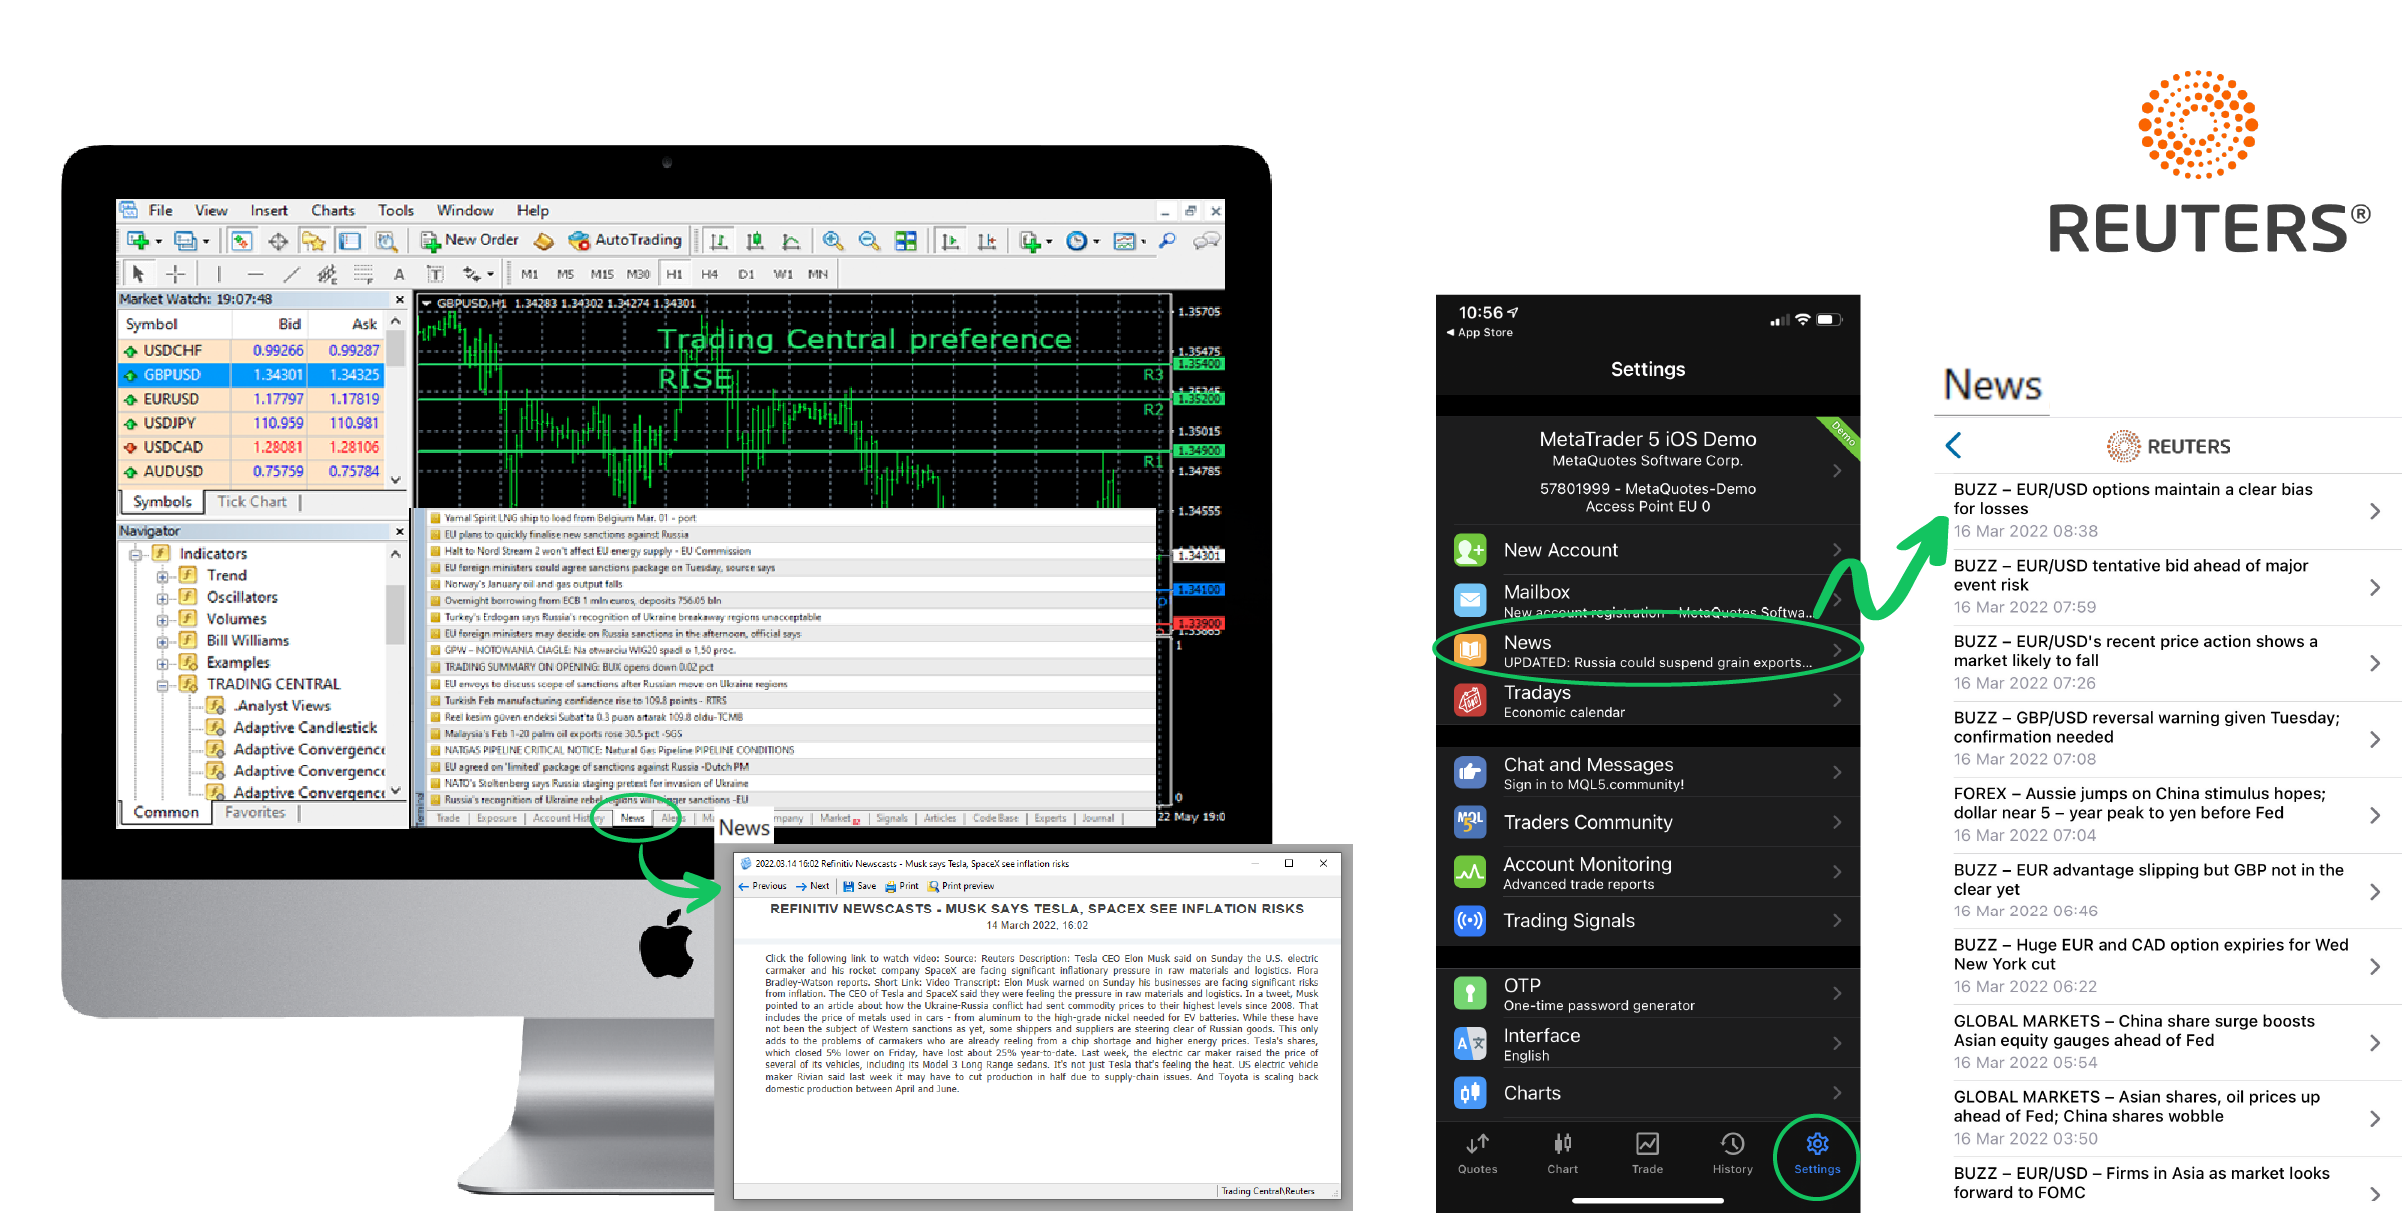Select the vertical line drawing tool

[x=219, y=274]
